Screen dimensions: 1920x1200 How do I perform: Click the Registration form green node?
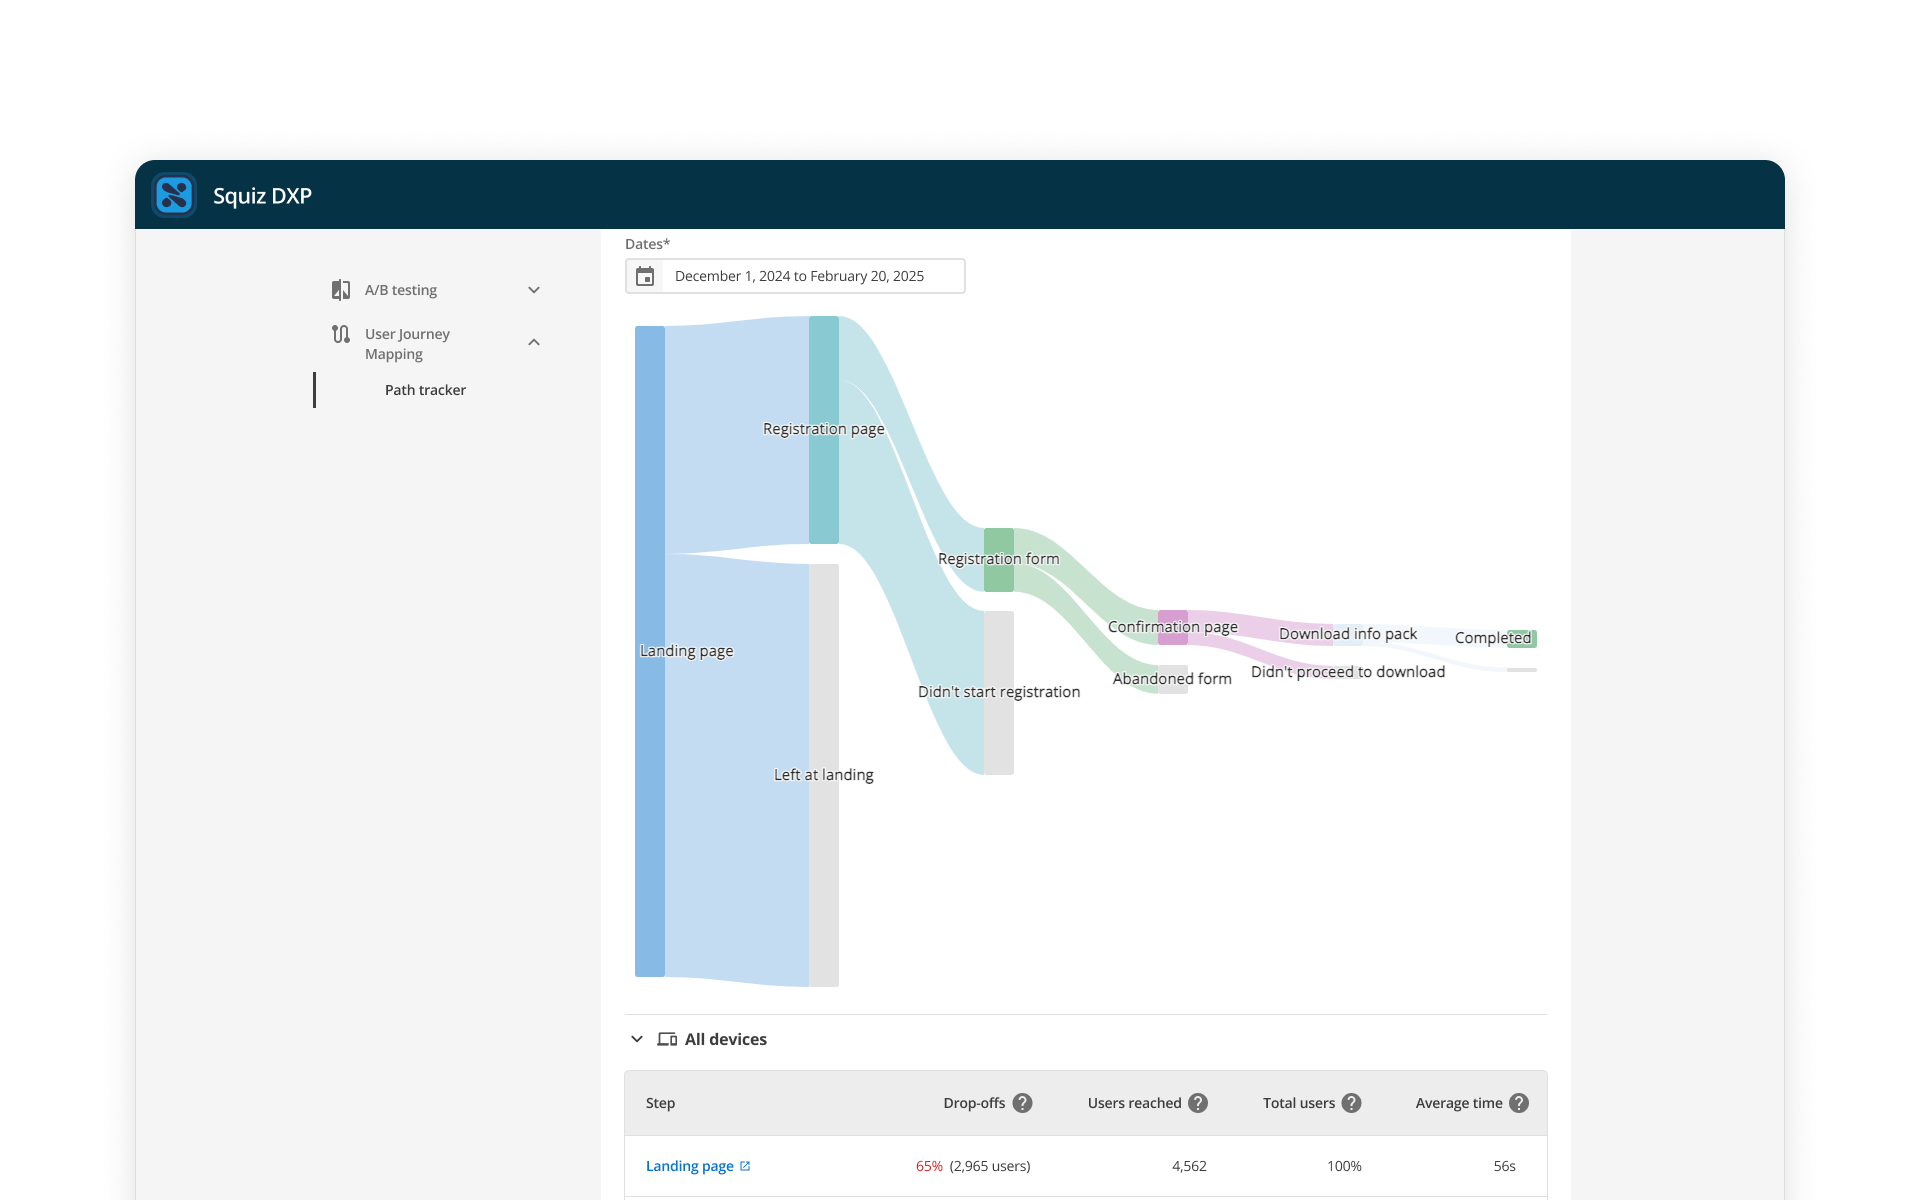[999, 560]
